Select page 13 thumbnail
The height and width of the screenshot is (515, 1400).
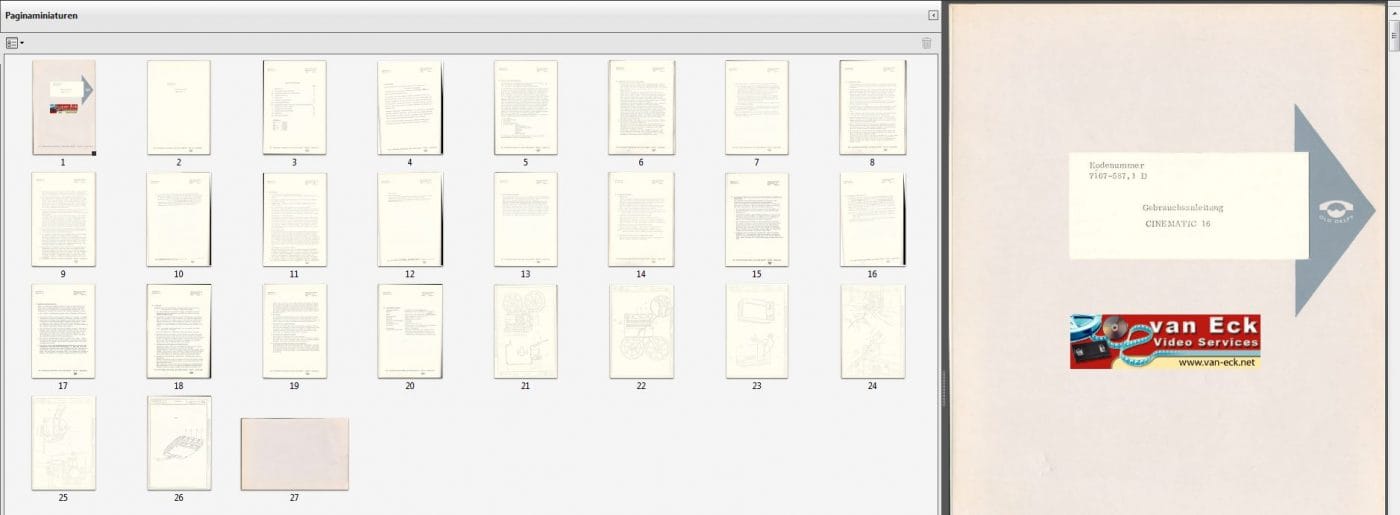(525, 219)
